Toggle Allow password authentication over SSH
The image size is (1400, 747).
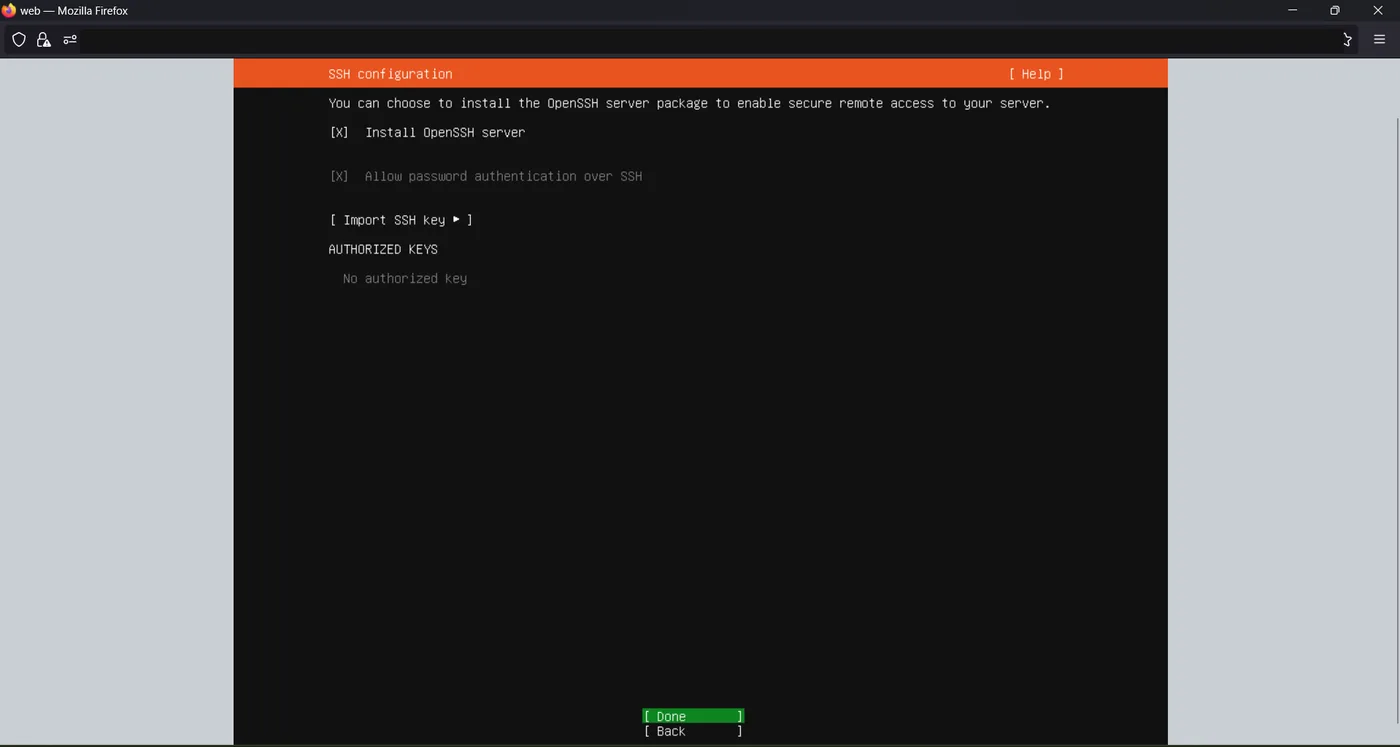pyautogui.click(x=339, y=176)
